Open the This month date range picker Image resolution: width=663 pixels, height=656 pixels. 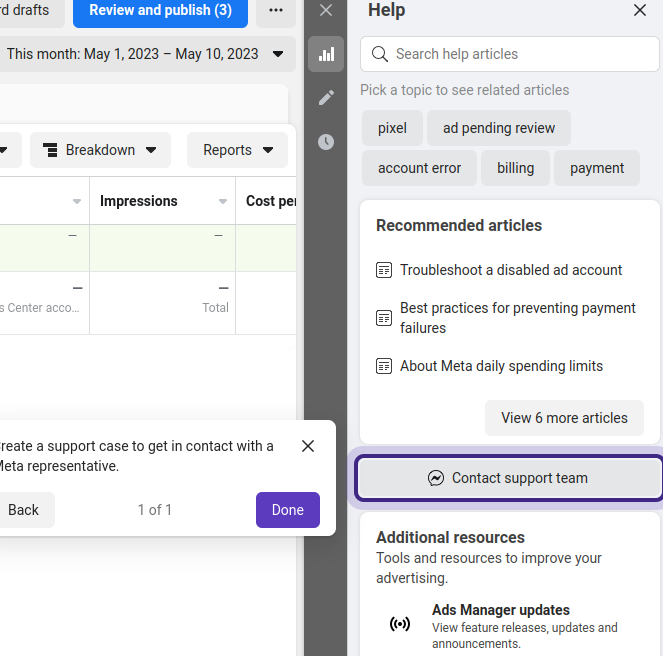pos(145,54)
